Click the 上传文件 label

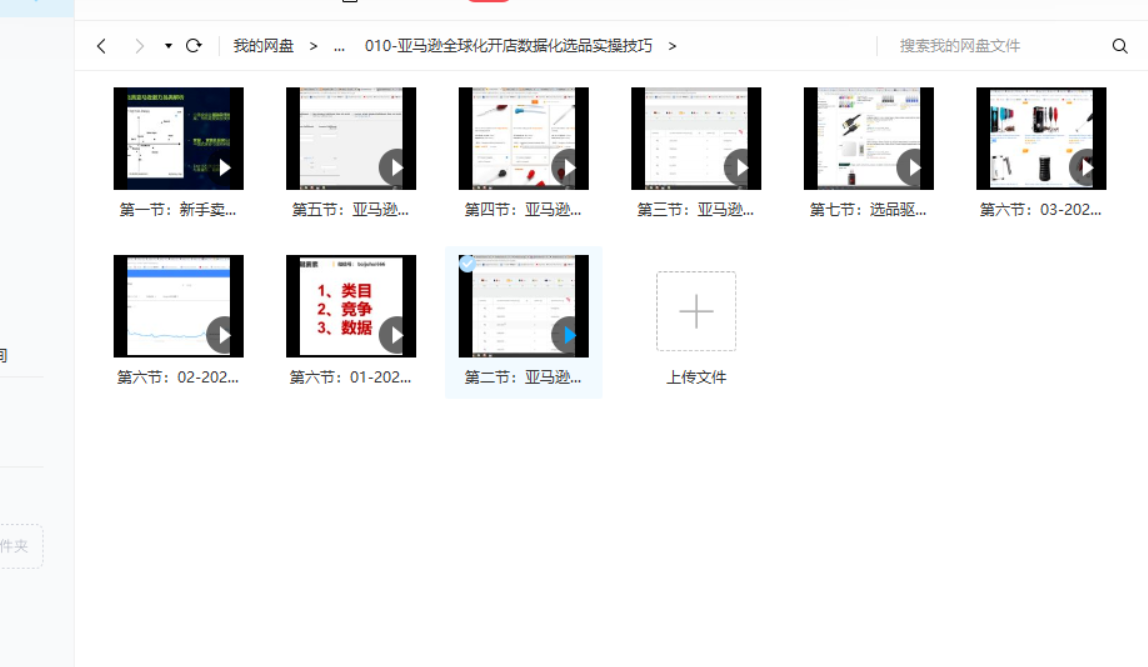click(x=696, y=378)
